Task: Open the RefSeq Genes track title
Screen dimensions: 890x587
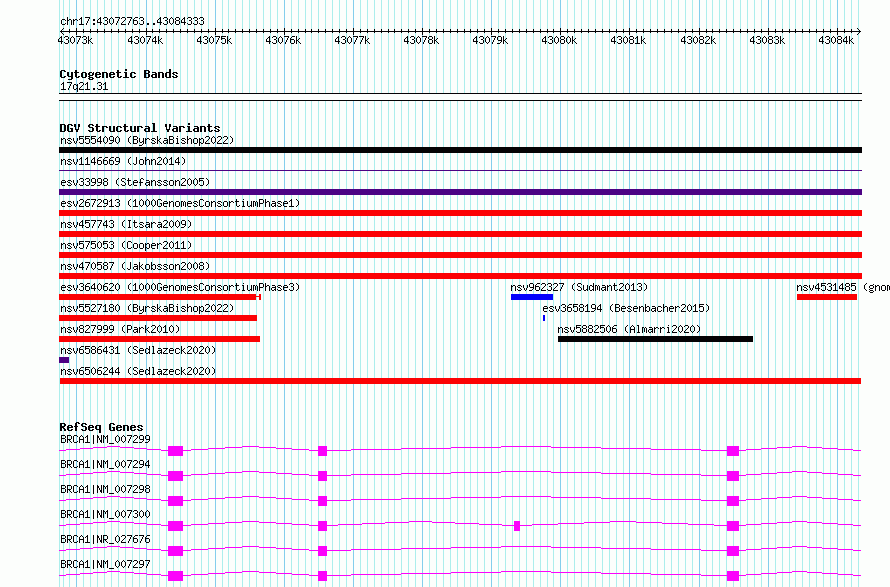Action: coord(101,427)
